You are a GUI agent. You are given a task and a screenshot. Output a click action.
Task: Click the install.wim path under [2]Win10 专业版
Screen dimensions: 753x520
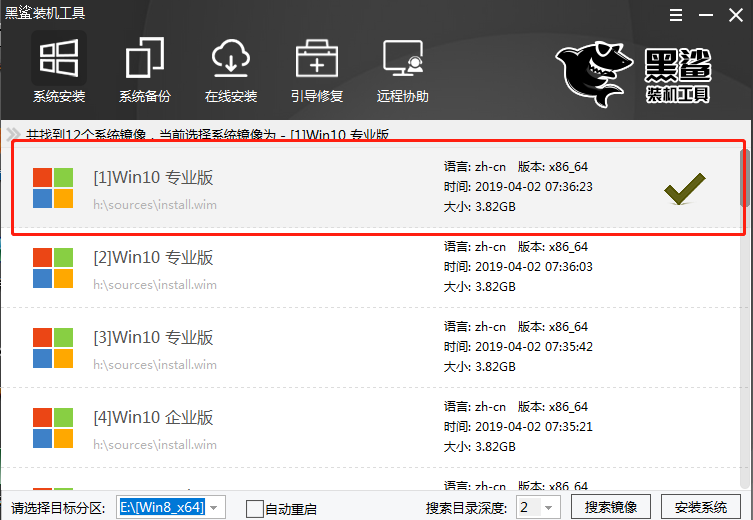click(x=155, y=285)
